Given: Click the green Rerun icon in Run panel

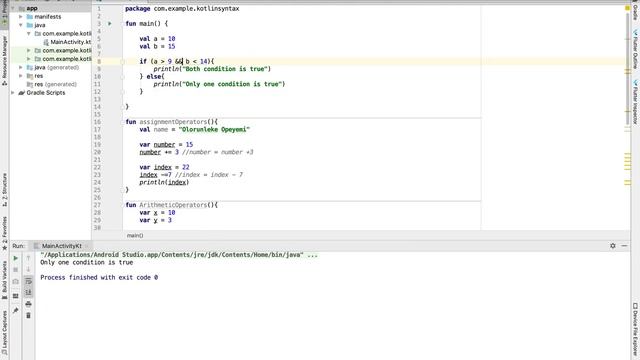Looking at the screenshot, I should point(16,258).
